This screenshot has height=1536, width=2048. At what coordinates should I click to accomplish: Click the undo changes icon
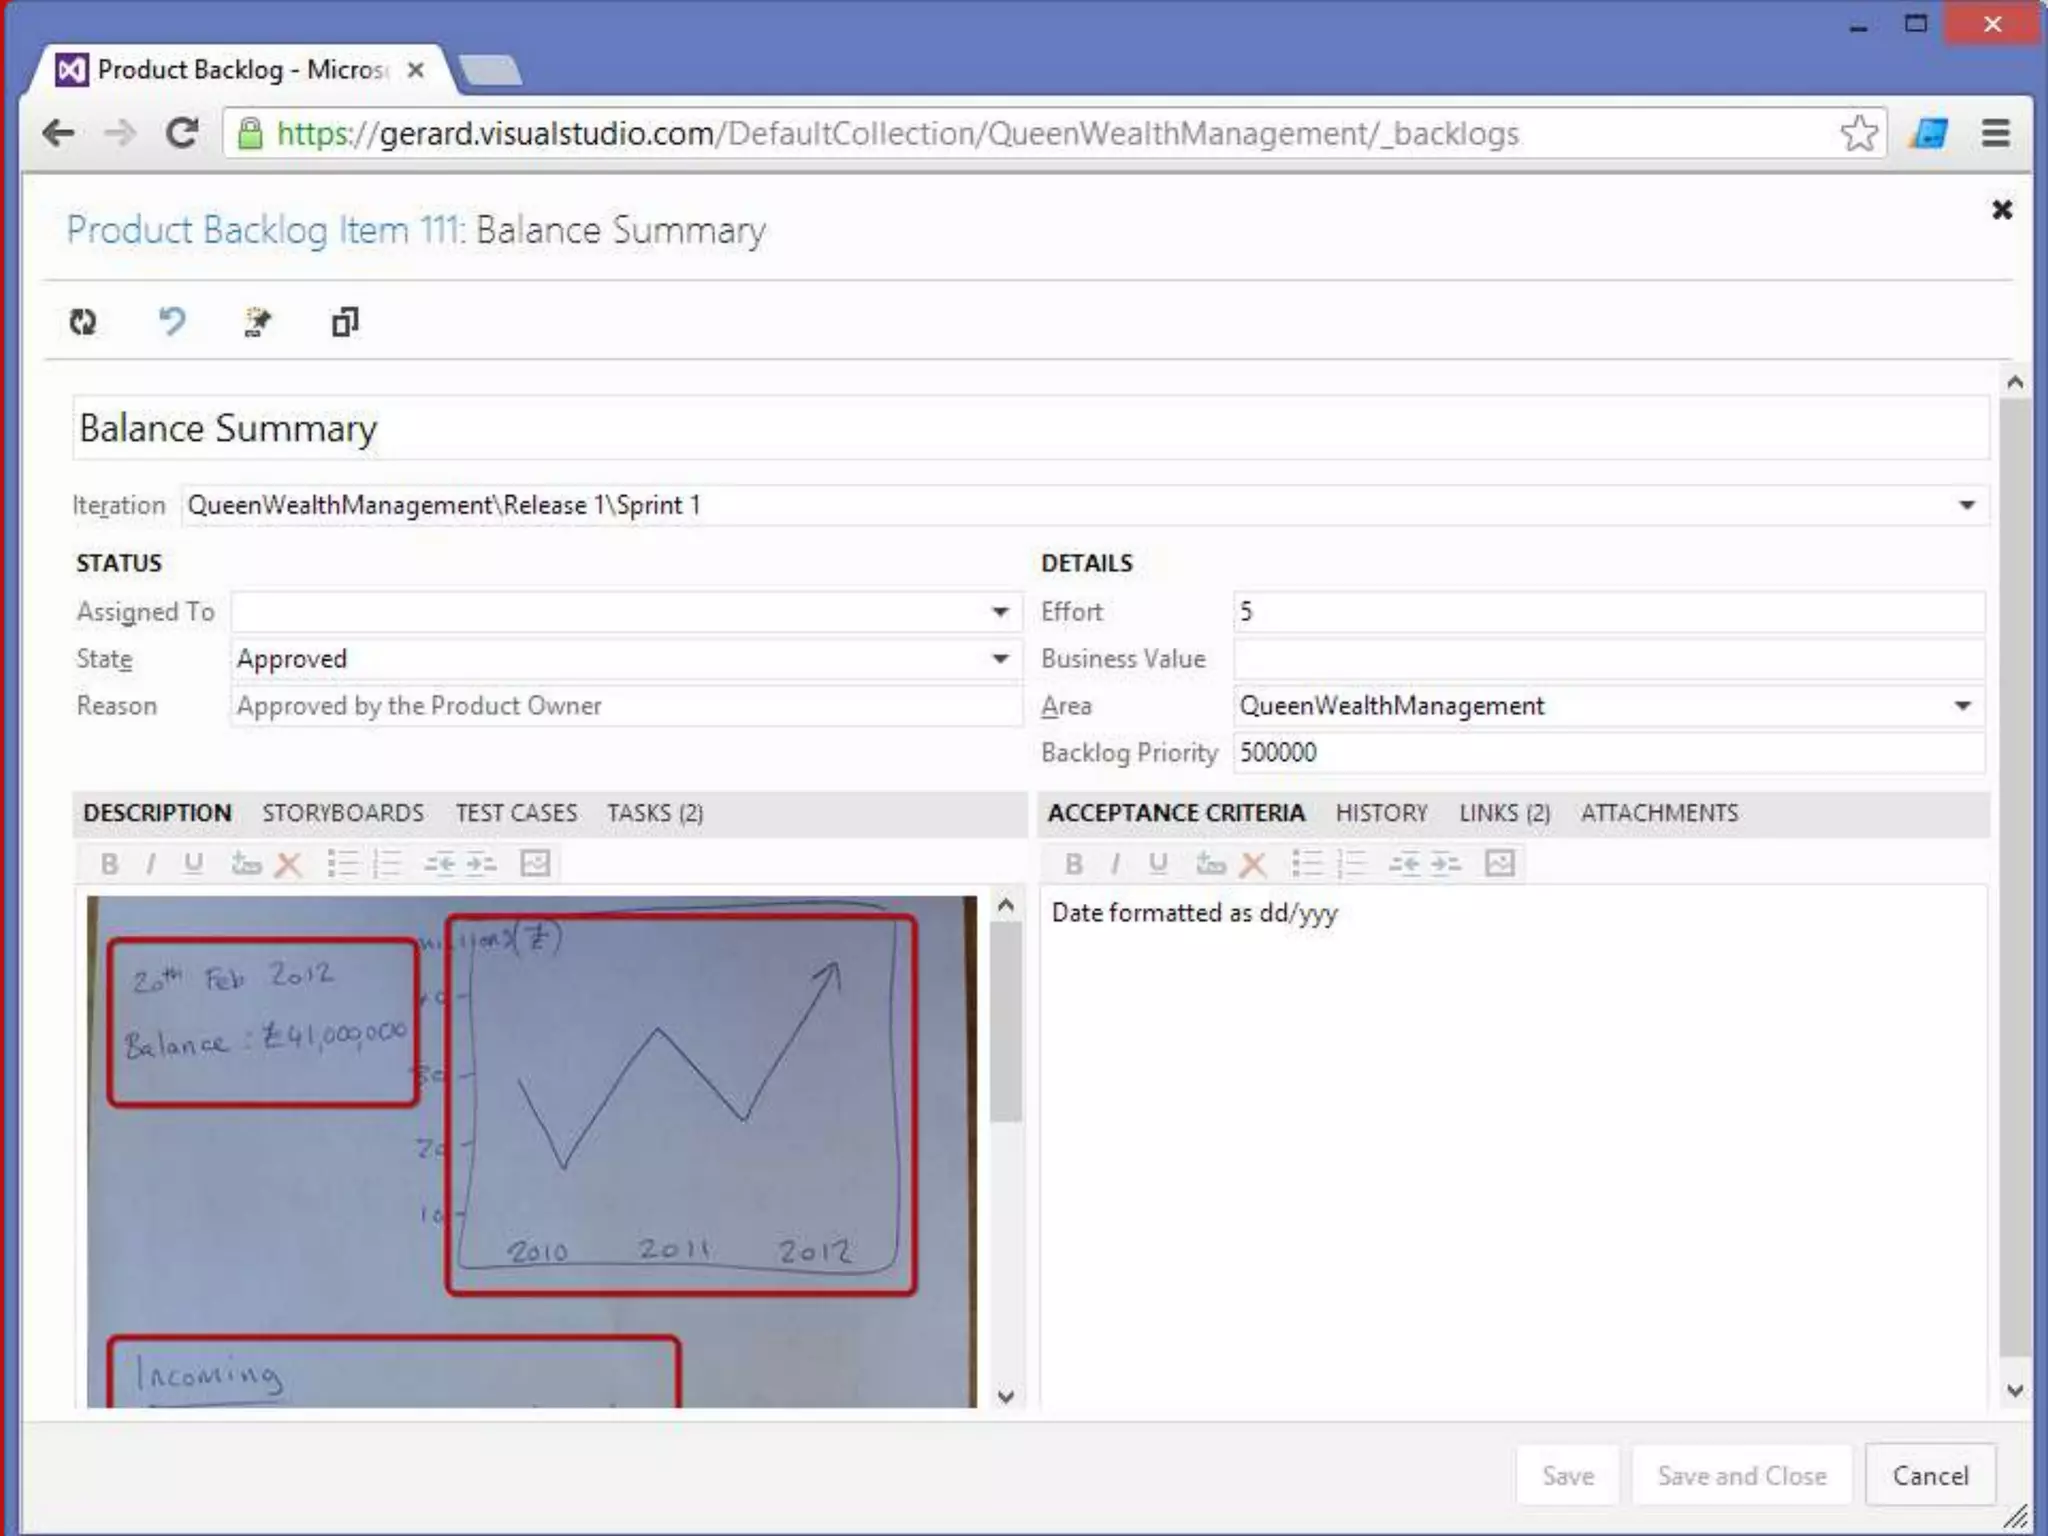tap(172, 322)
